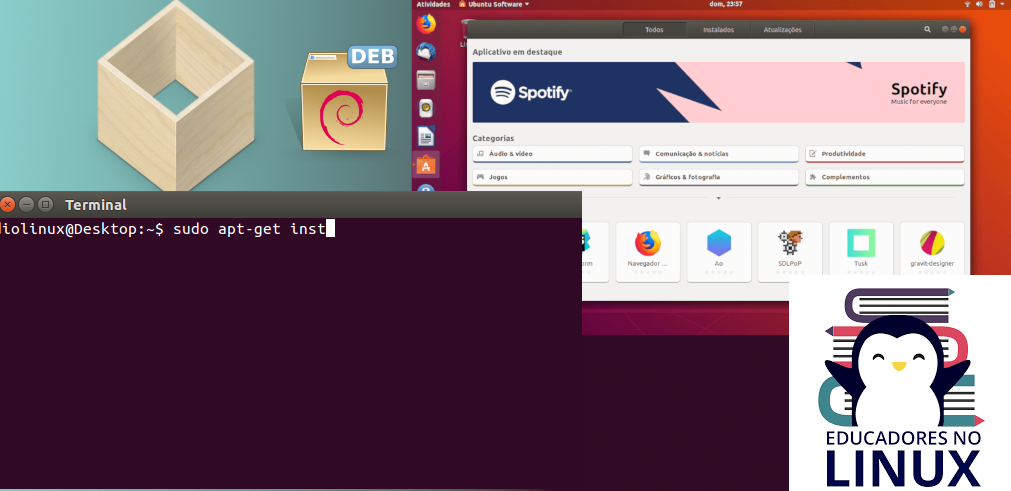The width and height of the screenshot is (1011, 491).
Task: Minimize the Terminal window
Action: click(26, 205)
